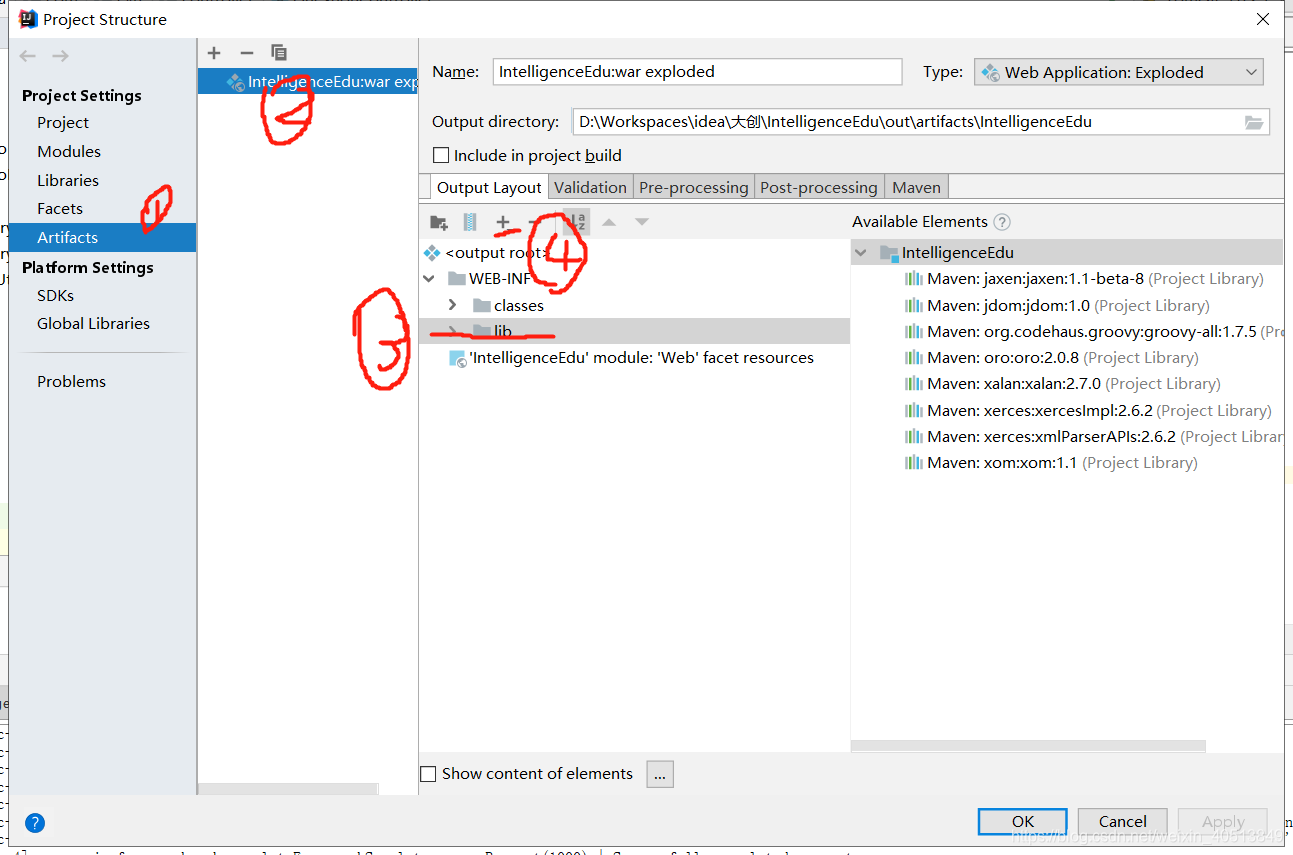Create a directory in output layout
This screenshot has height=855, width=1293.
(x=438, y=222)
